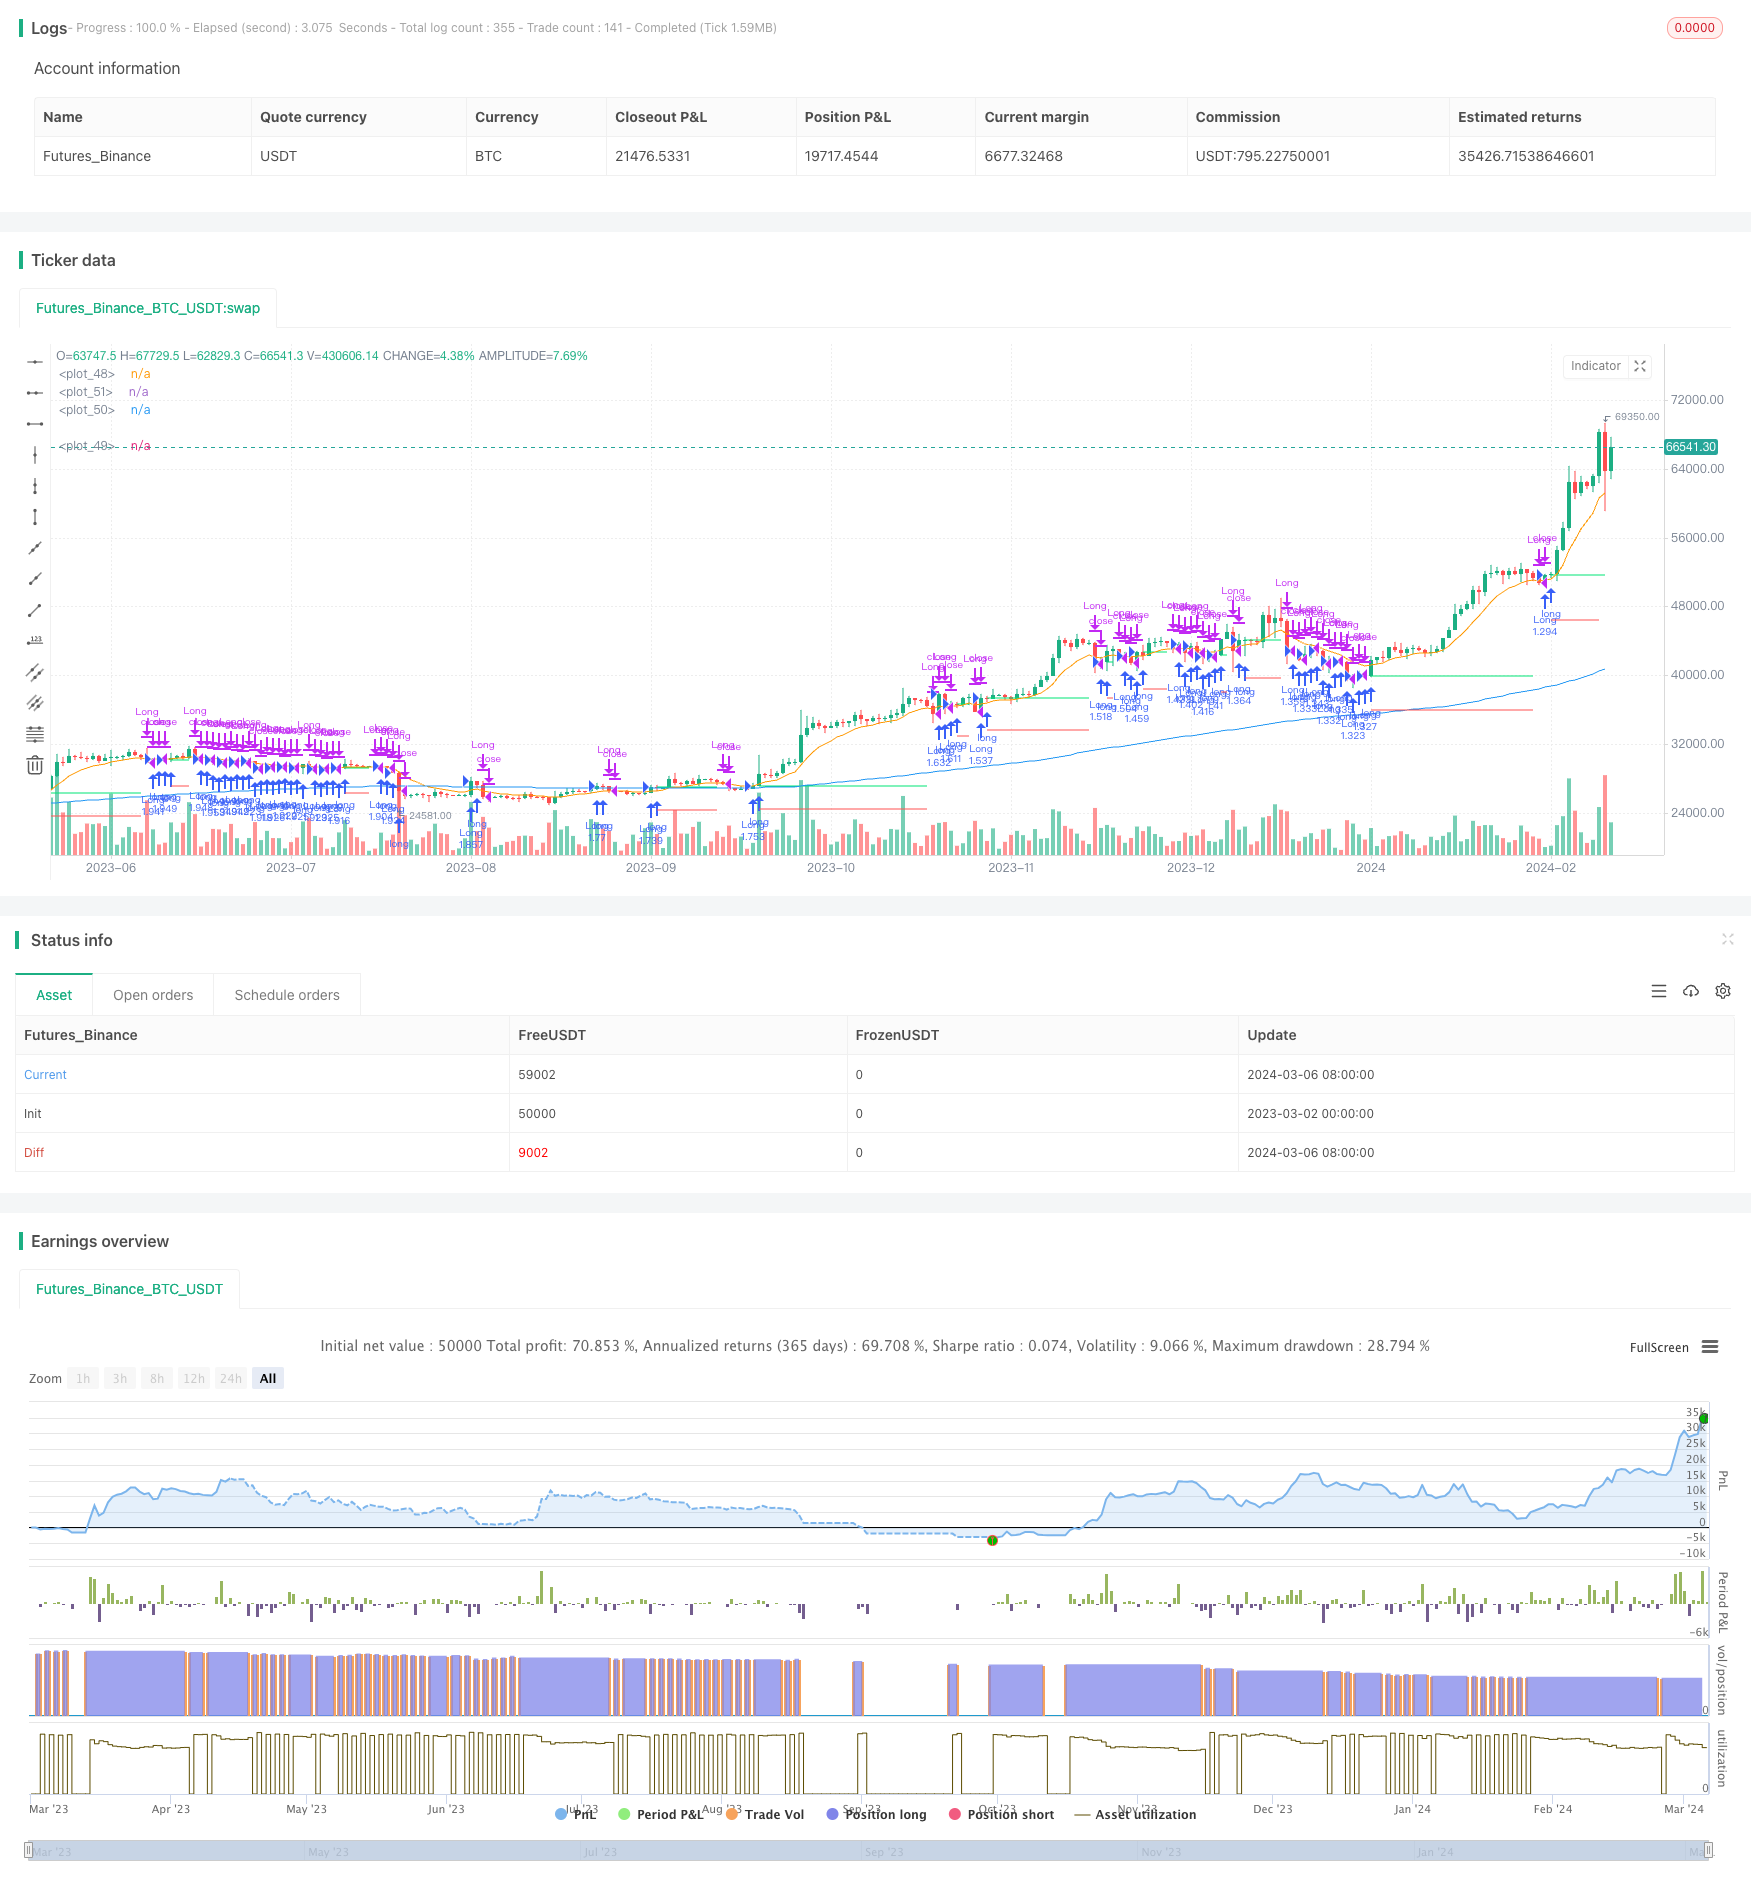Switch to the Futures_Binance_BTC_USDT earnings tab
This screenshot has height=1890, width=1751.
[x=129, y=1289]
